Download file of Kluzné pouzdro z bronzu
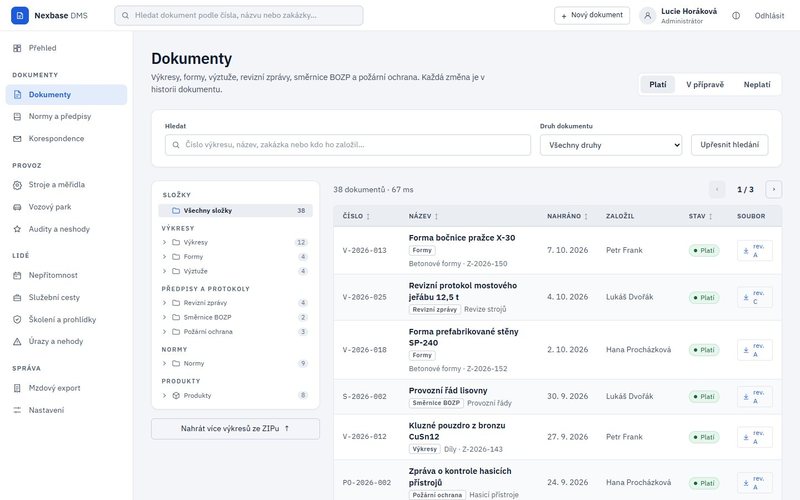Screen dimensions: 800x500 755,437
